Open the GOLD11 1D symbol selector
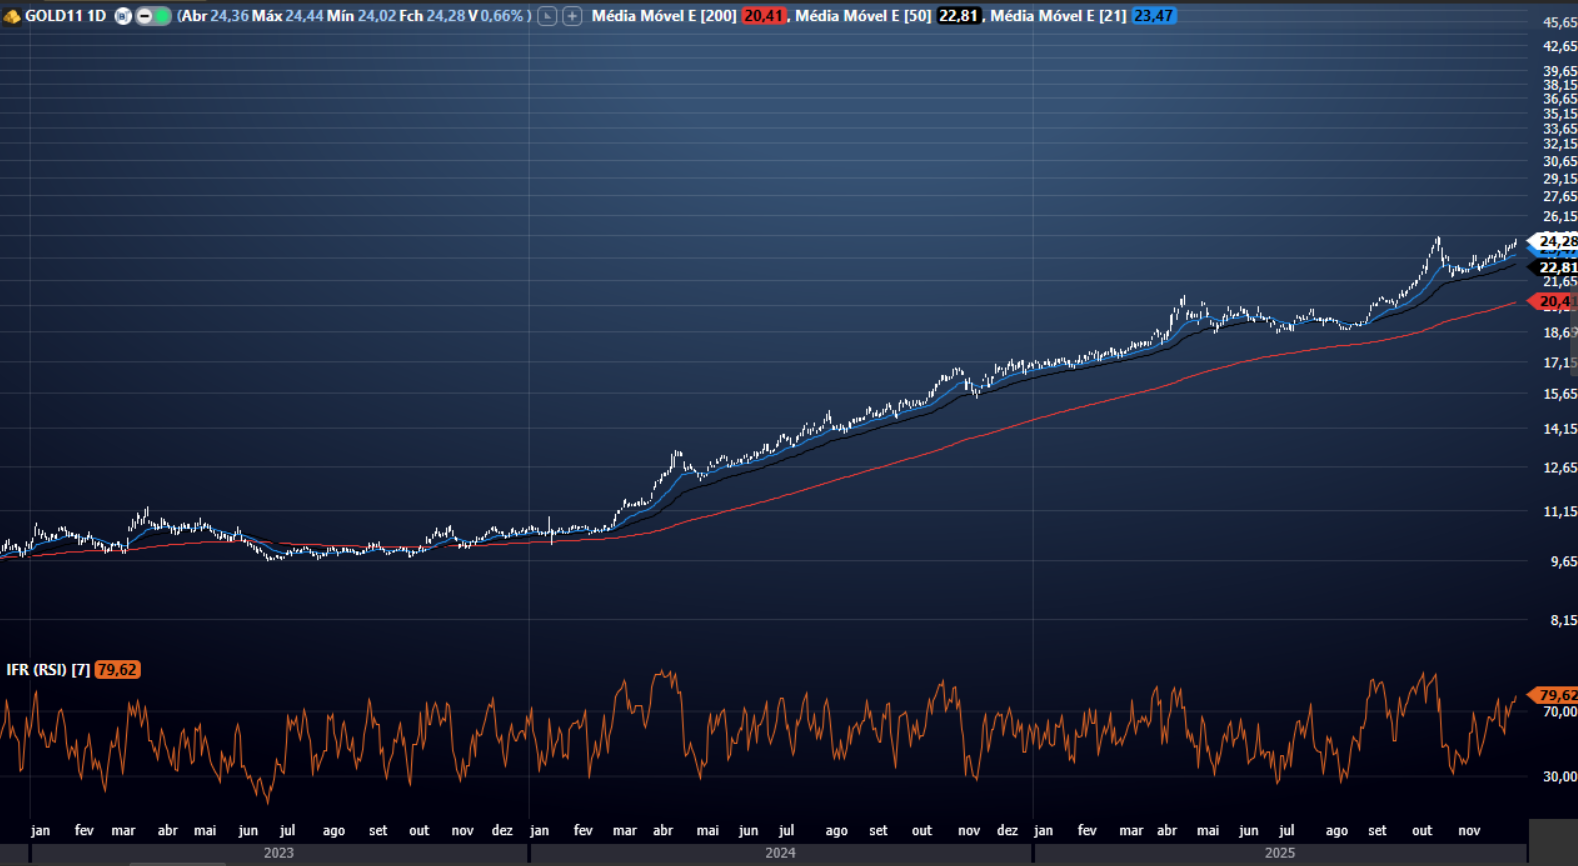 (x=65, y=16)
